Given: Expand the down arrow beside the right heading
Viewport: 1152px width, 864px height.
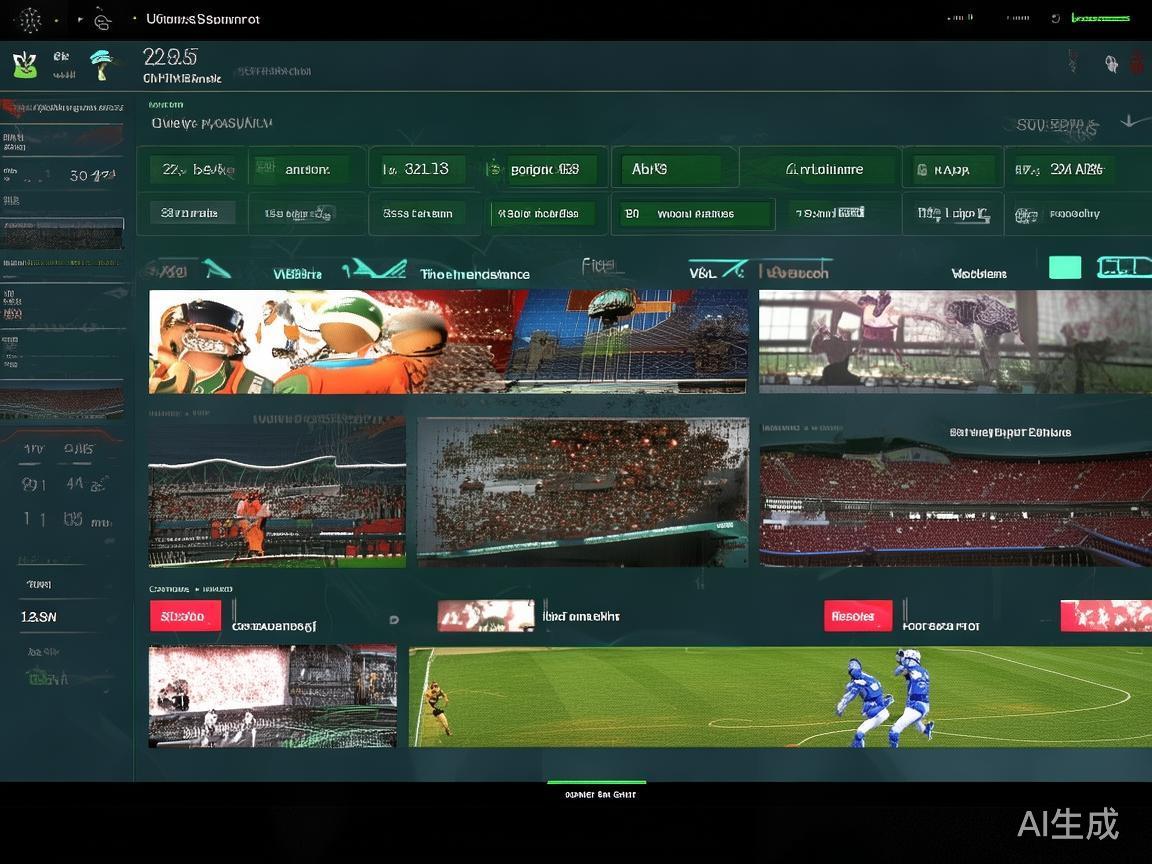Looking at the screenshot, I should click(1130, 121).
